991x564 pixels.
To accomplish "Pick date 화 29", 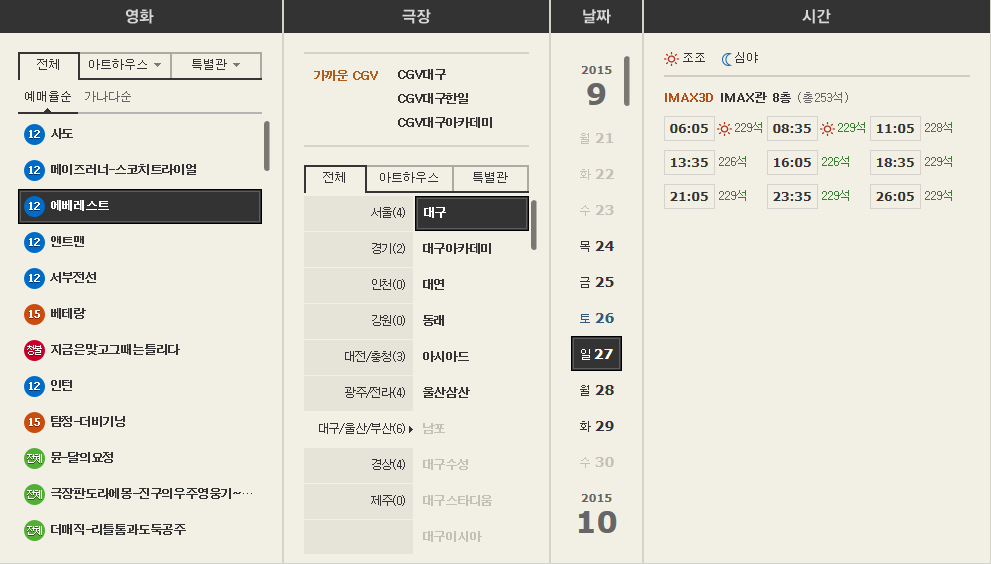I will [597, 427].
